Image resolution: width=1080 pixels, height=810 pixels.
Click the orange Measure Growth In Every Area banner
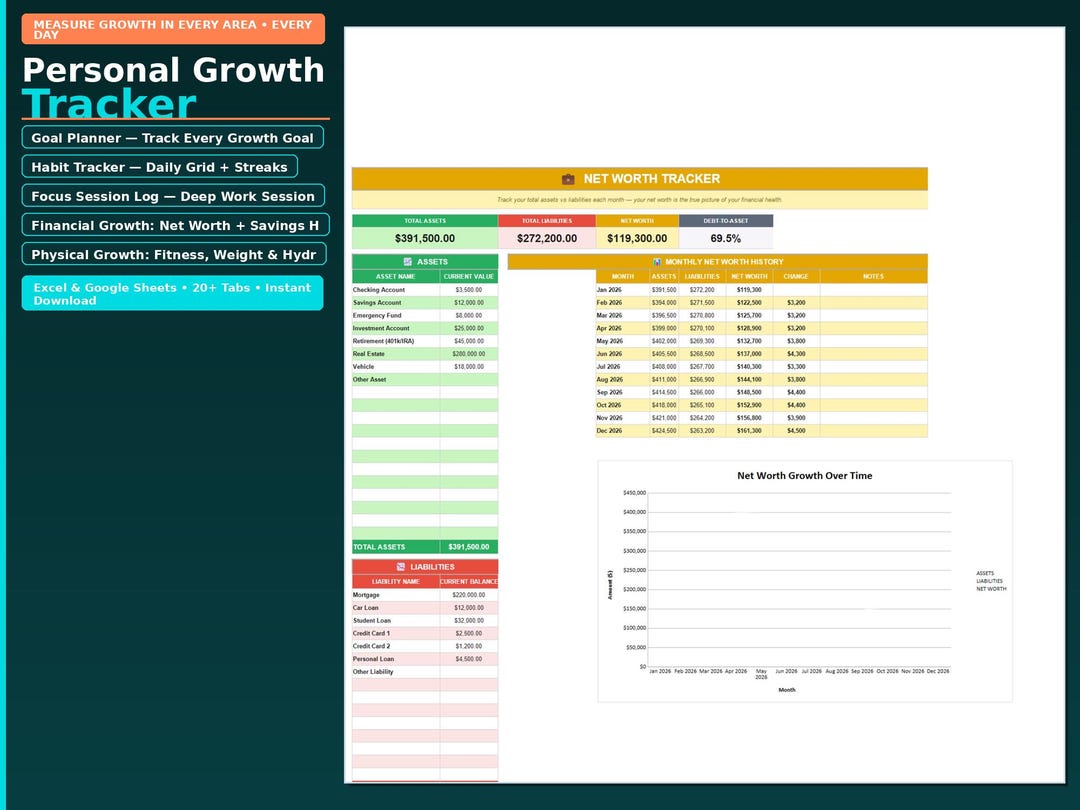point(173,29)
